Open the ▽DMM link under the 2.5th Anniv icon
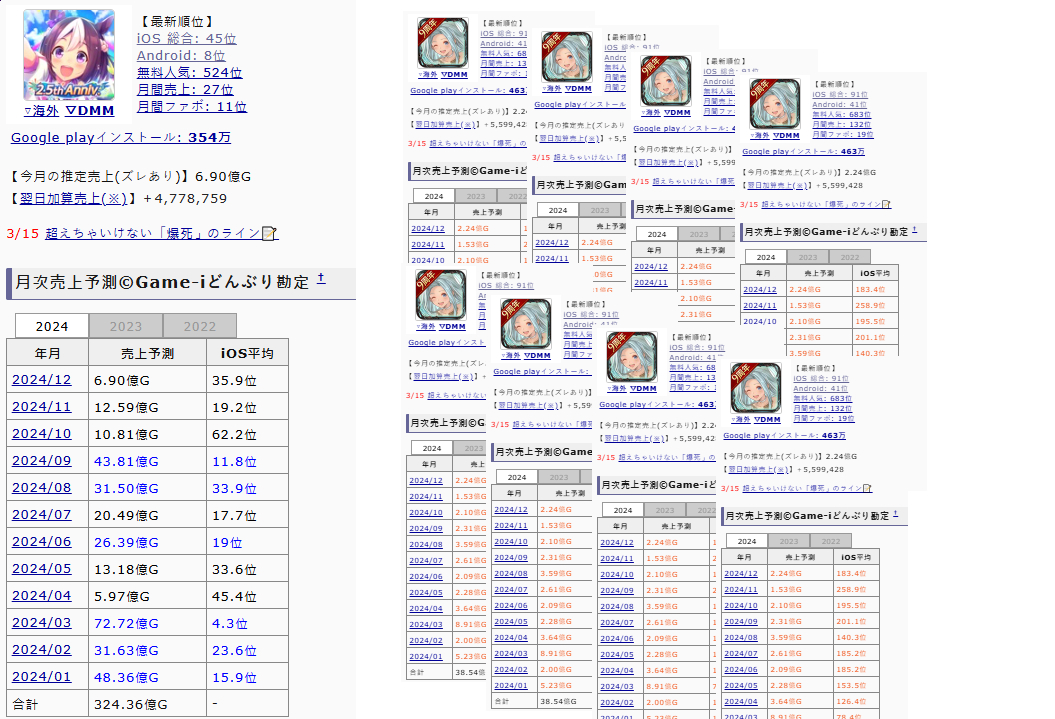The width and height of the screenshot is (1055, 719). (x=90, y=111)
